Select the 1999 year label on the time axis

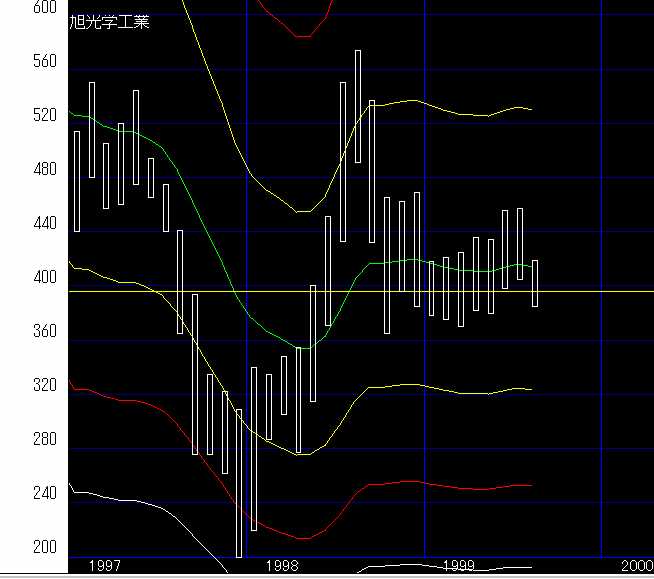click(x=458, y=566)
